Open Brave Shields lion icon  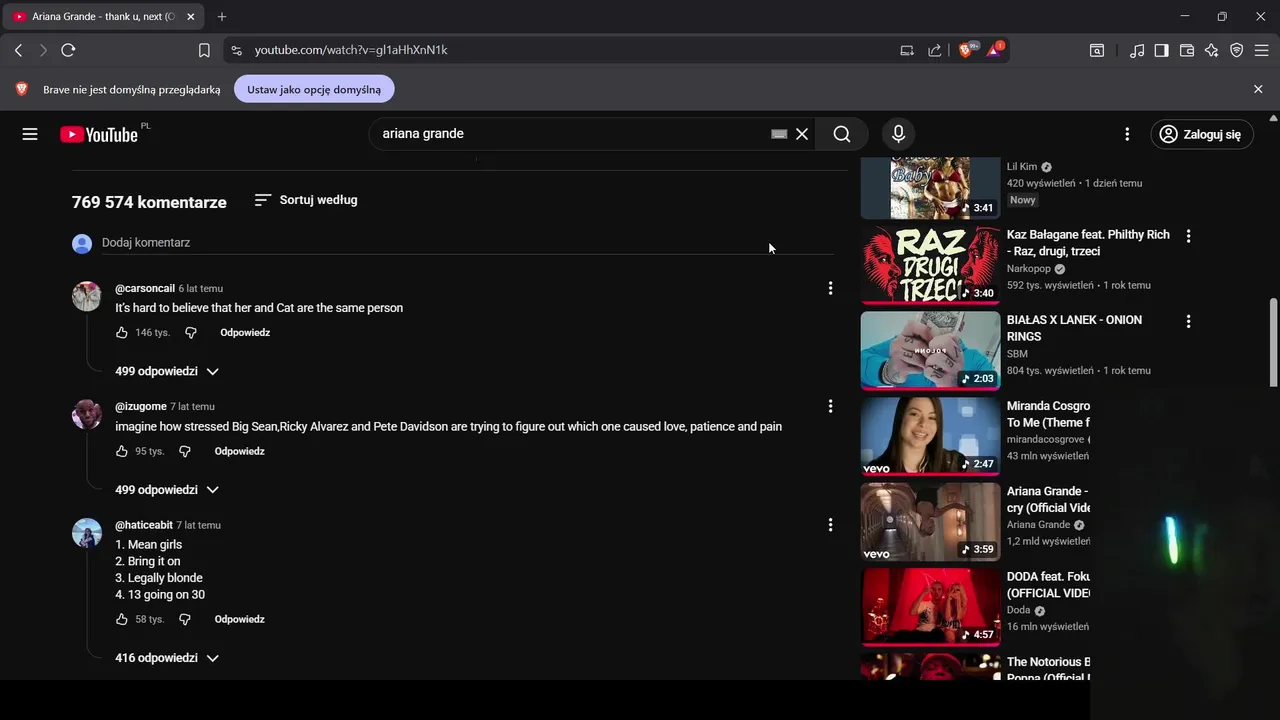(x=967, y=49)
